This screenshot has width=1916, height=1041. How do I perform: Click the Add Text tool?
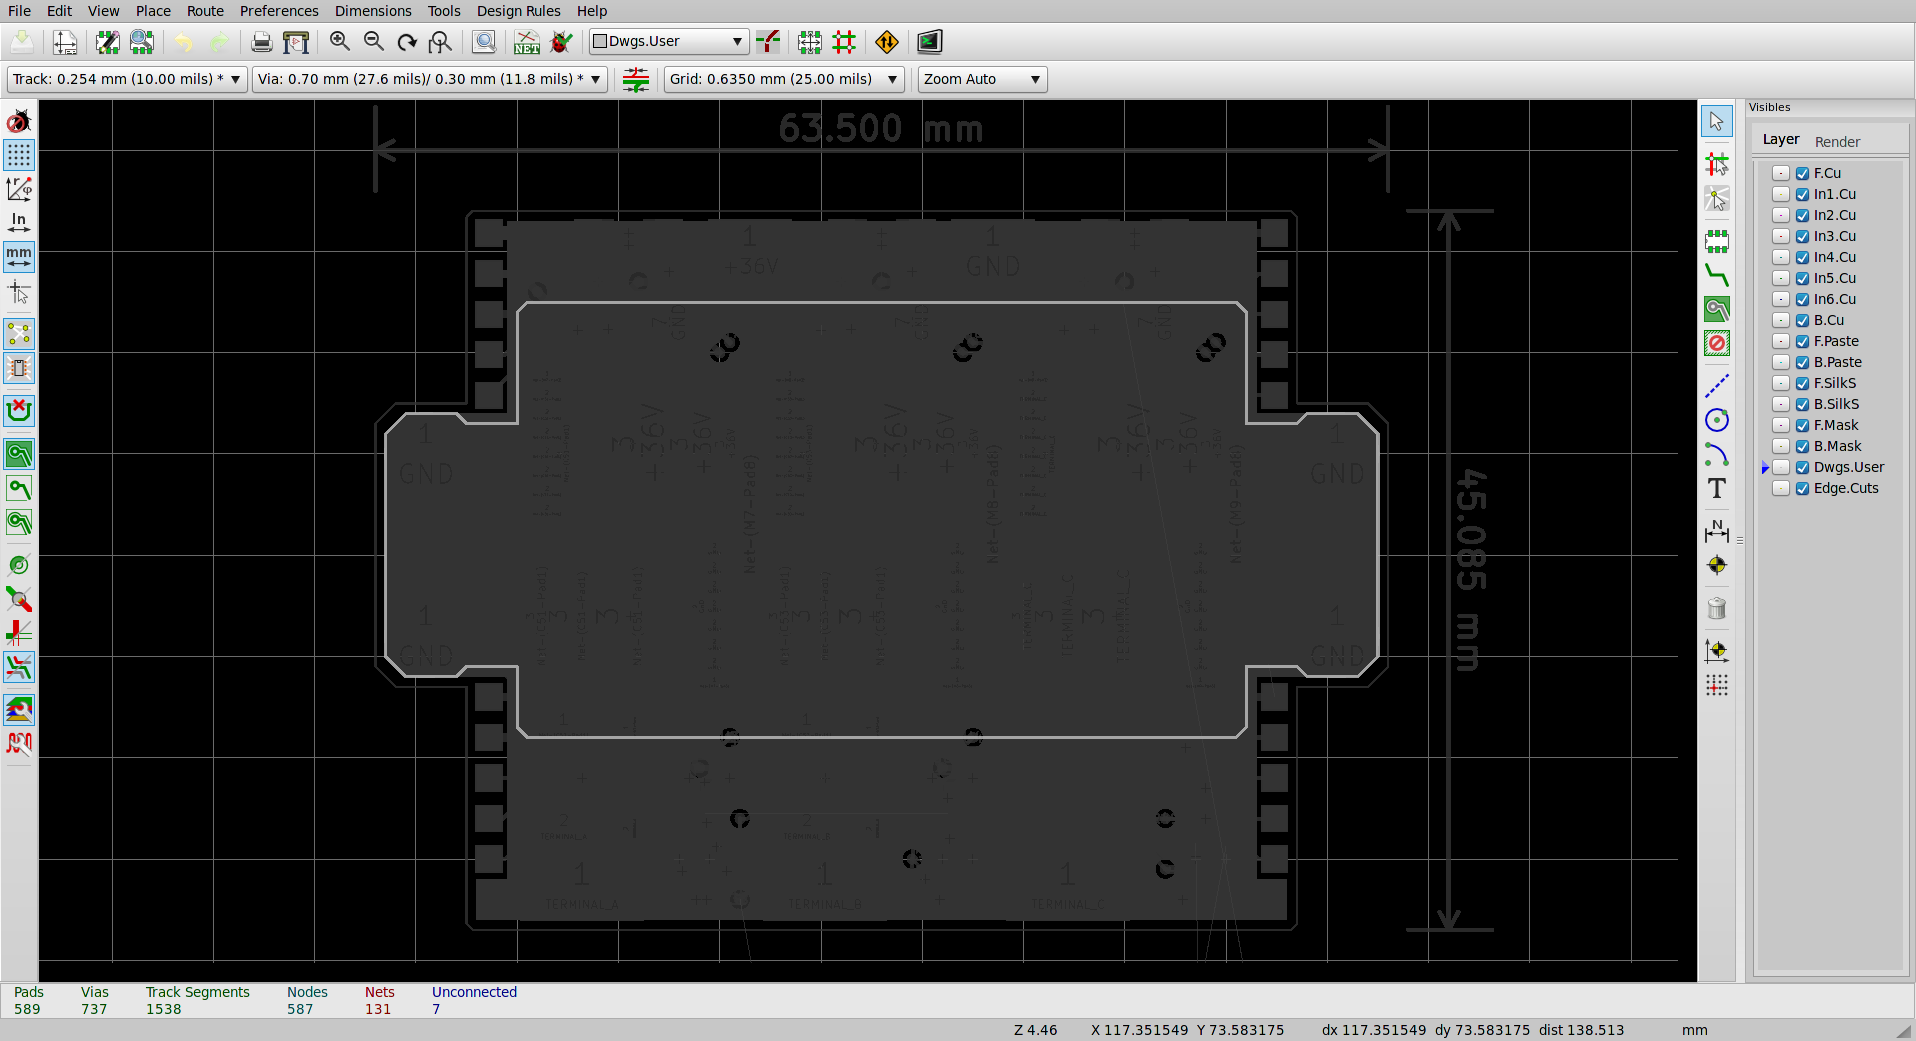1716,489
